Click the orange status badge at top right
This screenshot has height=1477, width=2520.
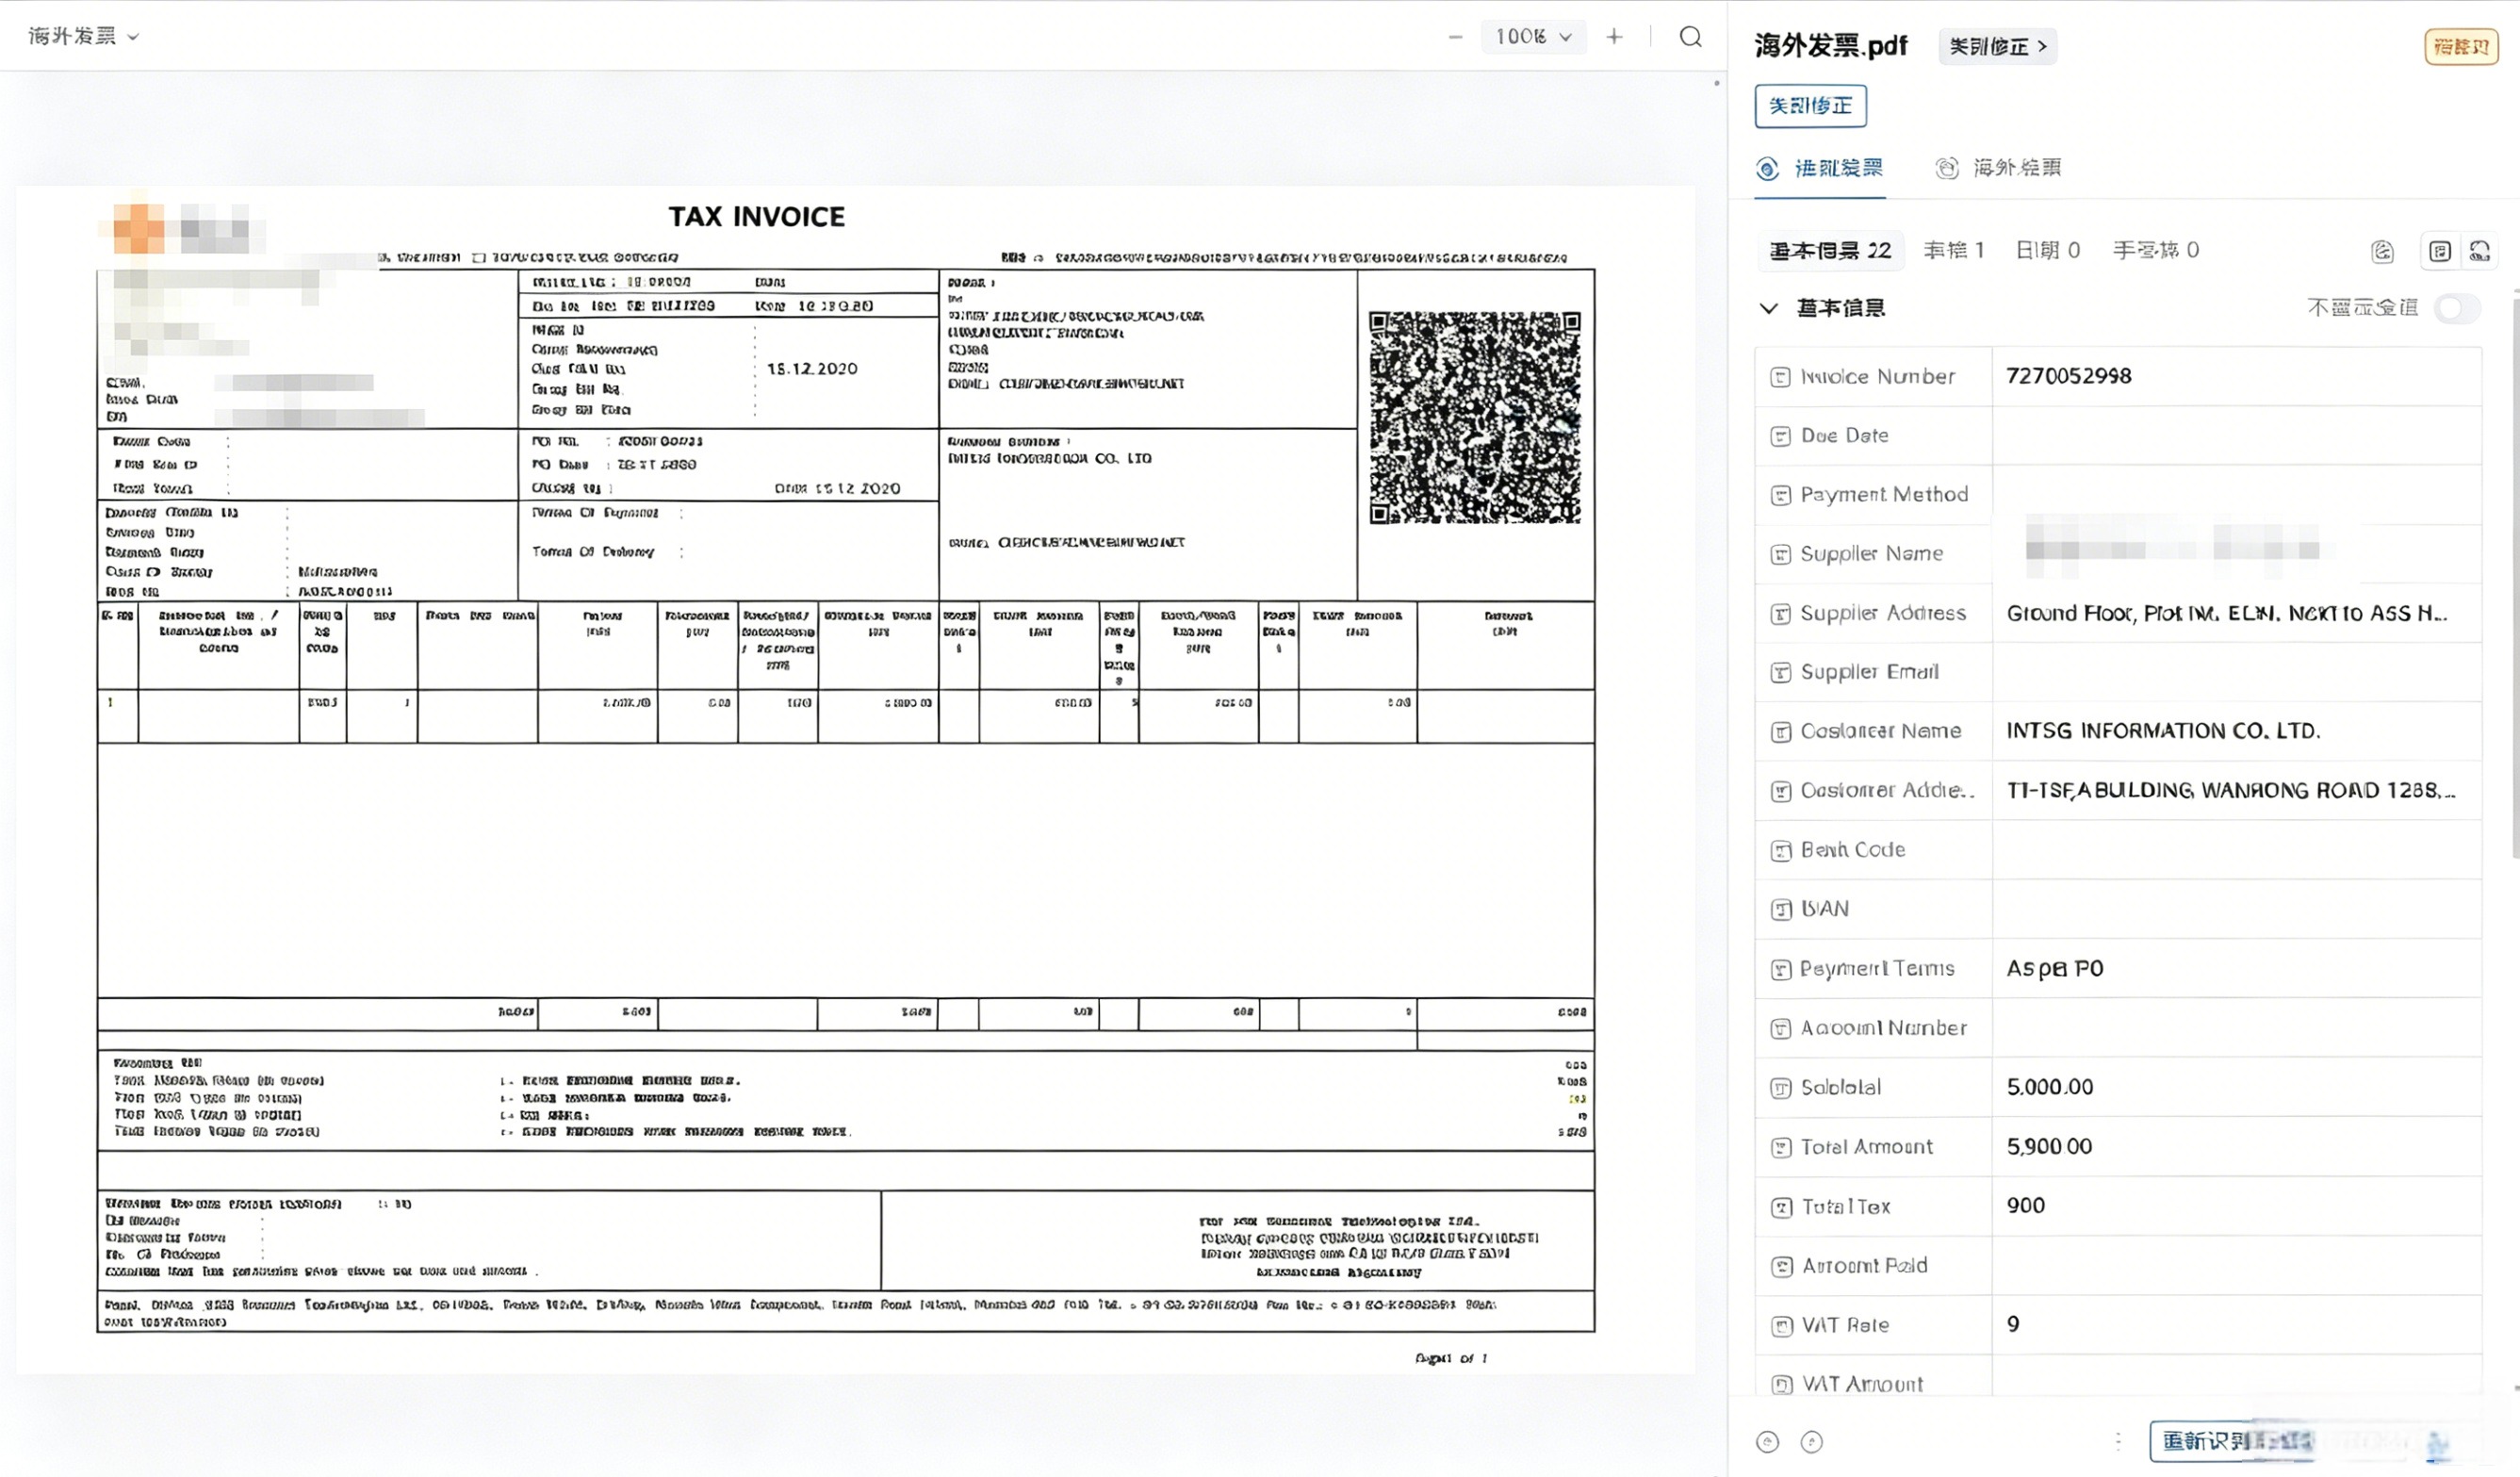tap(2460, 47)
